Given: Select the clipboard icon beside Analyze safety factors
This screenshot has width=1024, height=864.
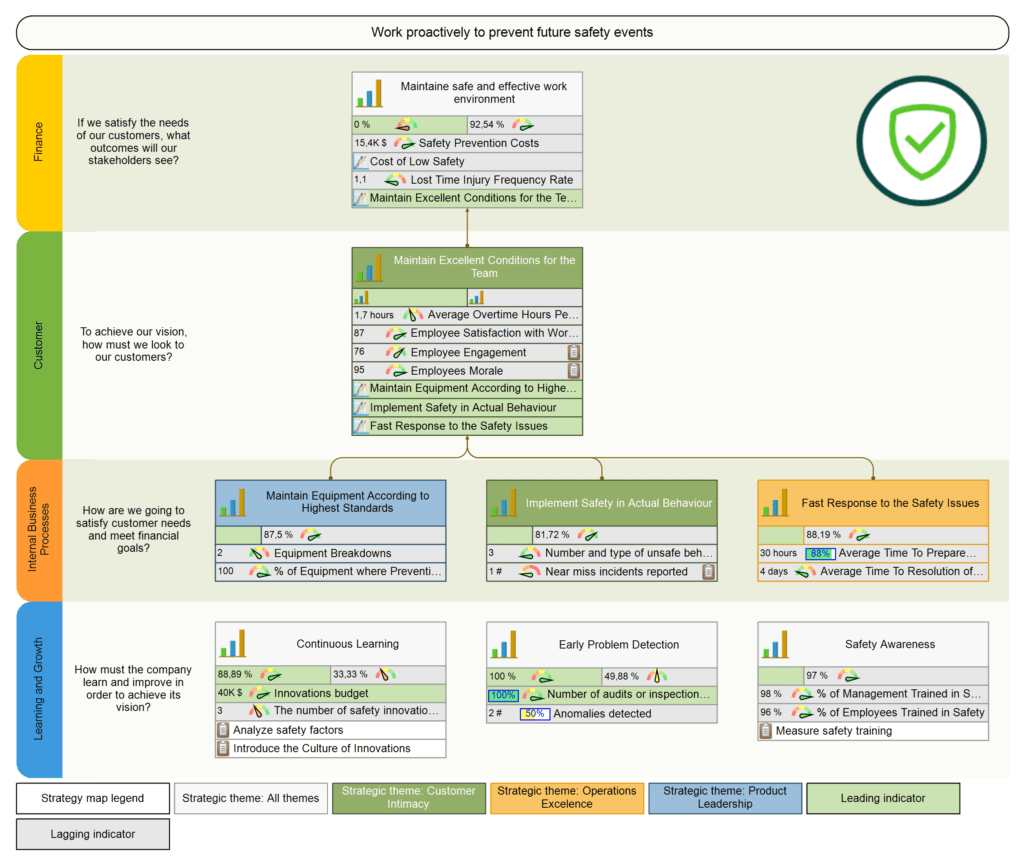Looking at the screenshot, I should pos(223,730).
